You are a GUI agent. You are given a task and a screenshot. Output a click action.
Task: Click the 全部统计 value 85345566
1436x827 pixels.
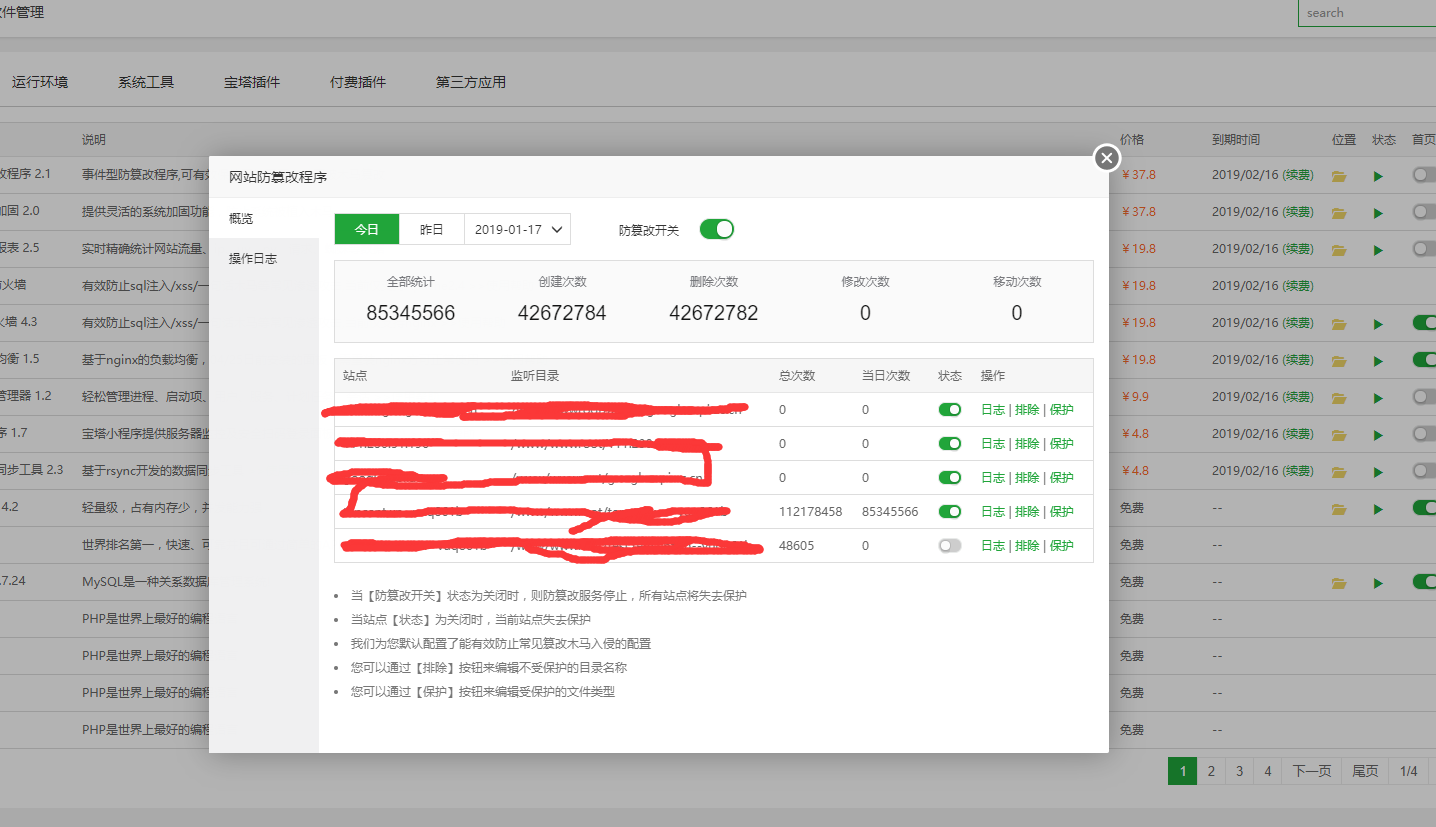coord(411,313)
